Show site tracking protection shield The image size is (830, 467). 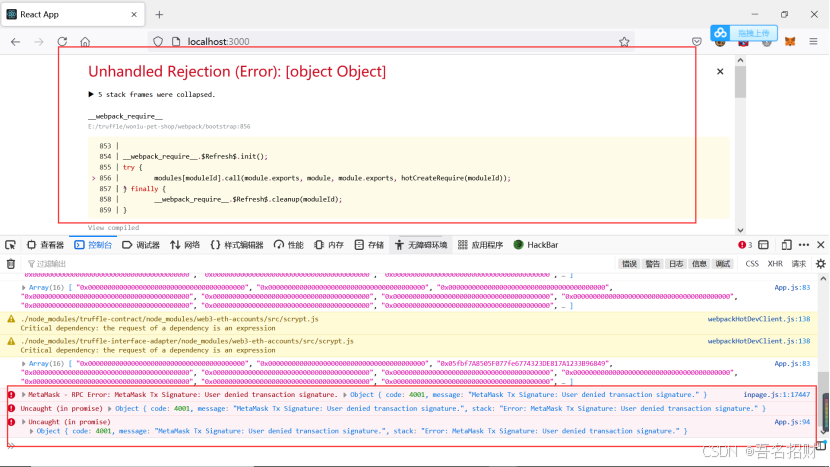158,41
